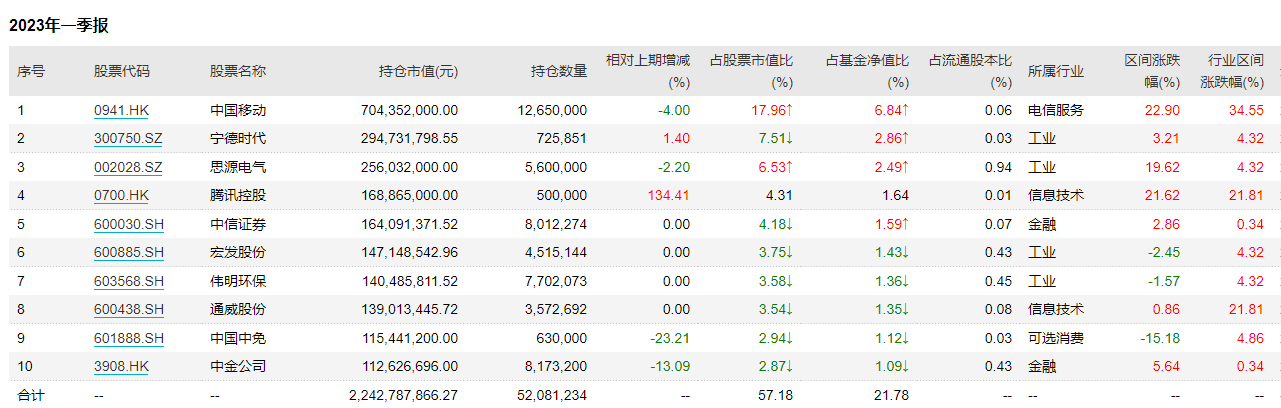The height and width of the screenshot is (408, 1281).
Task: Click 工业 industry link in 伟明环保 row
Action: point(1042,281)
